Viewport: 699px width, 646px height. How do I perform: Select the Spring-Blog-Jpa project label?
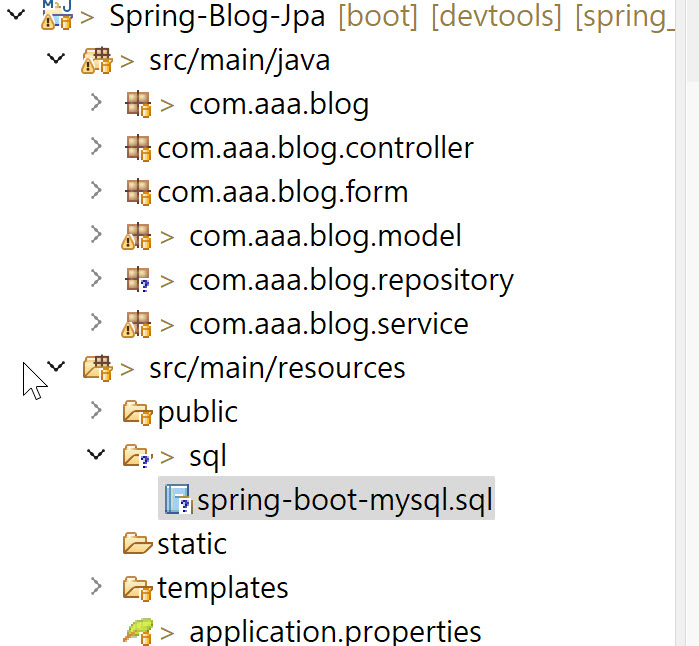tap(217, 16)
